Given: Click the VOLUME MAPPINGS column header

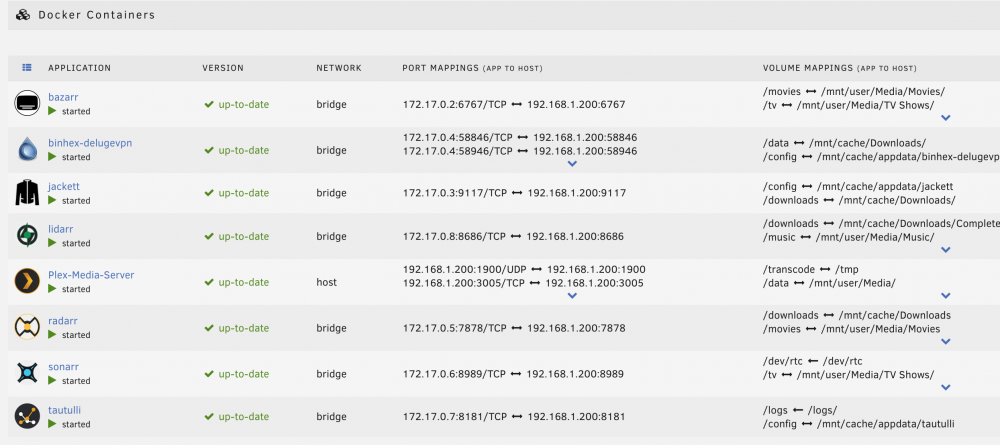Looking at the screenshot, I should click(x=839, y=68).
